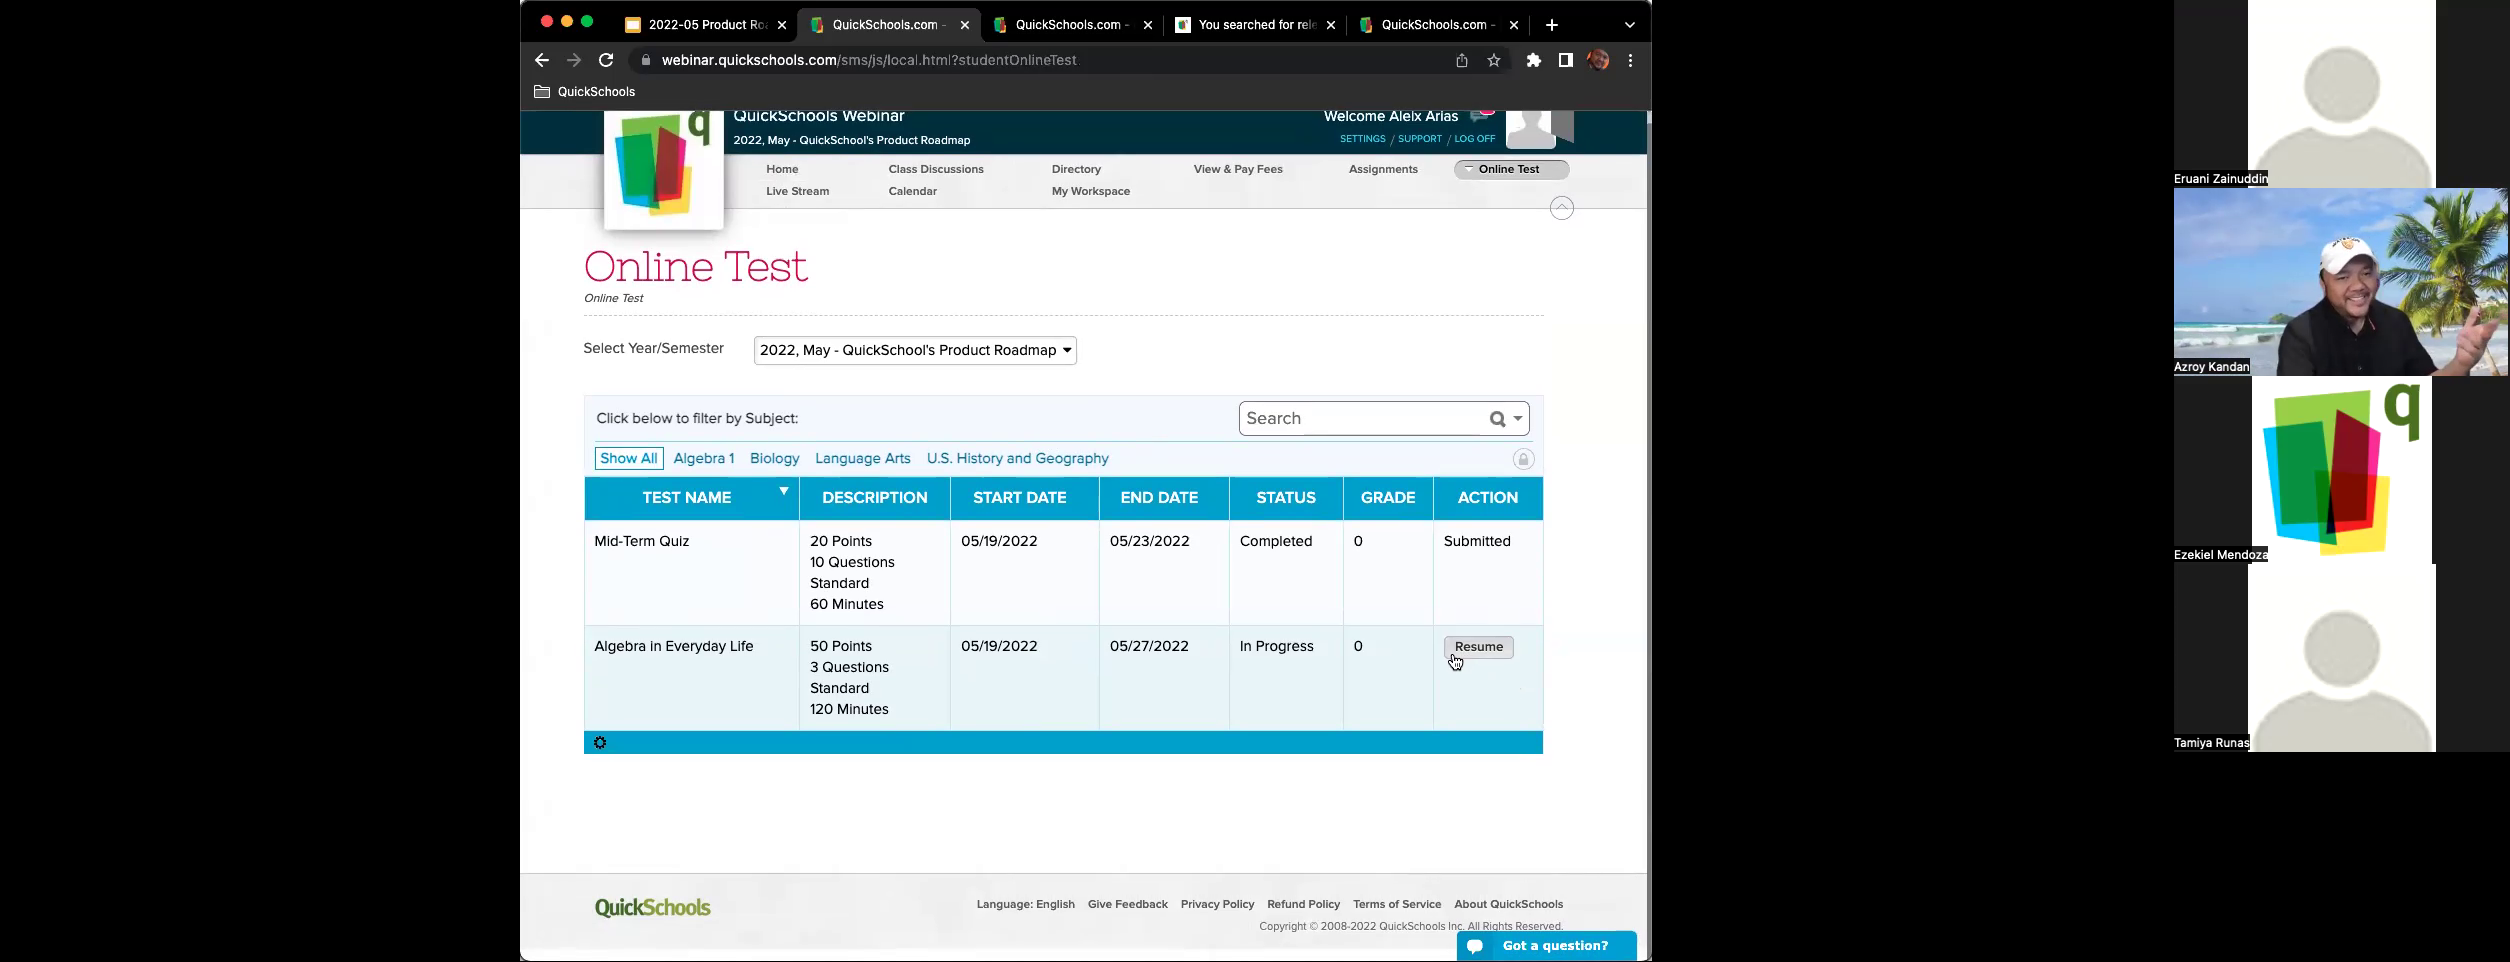This screenshot has height=962, width=2510.
Task: Expand the search options dropdown arrow
Action: click(x=1518, y=419)
